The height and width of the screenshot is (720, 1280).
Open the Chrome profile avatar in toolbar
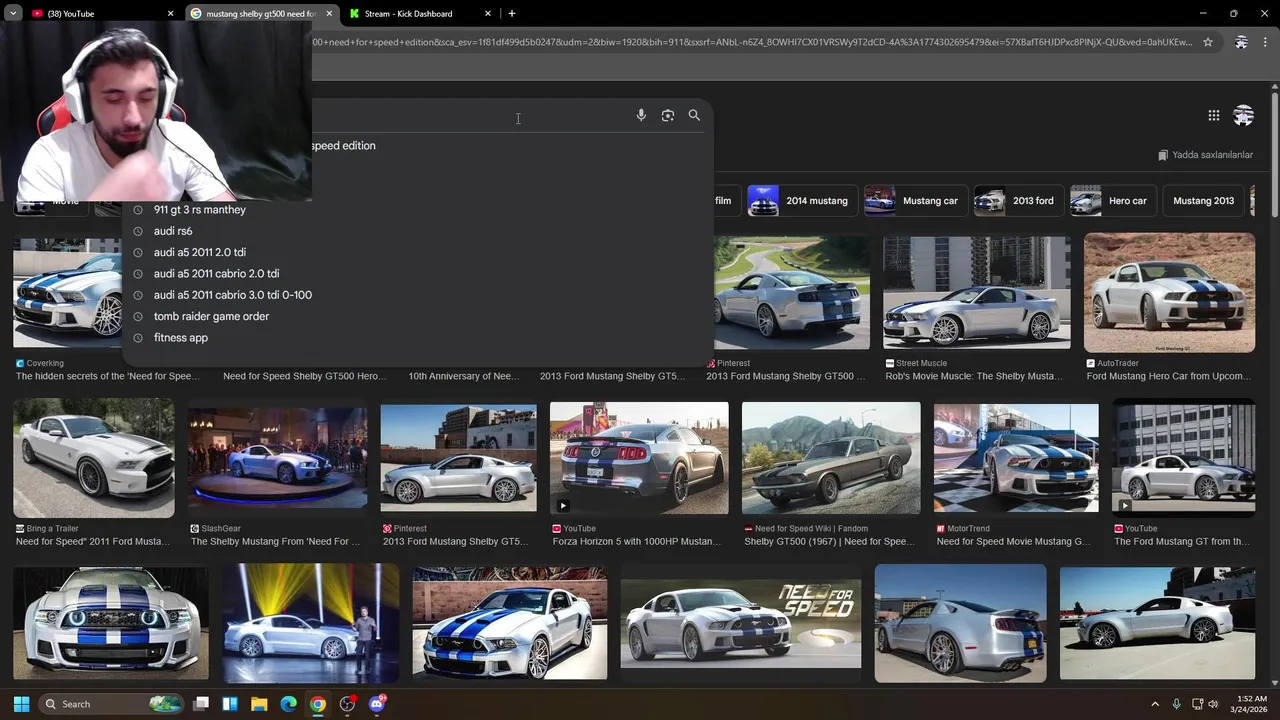click(1241, 42)
